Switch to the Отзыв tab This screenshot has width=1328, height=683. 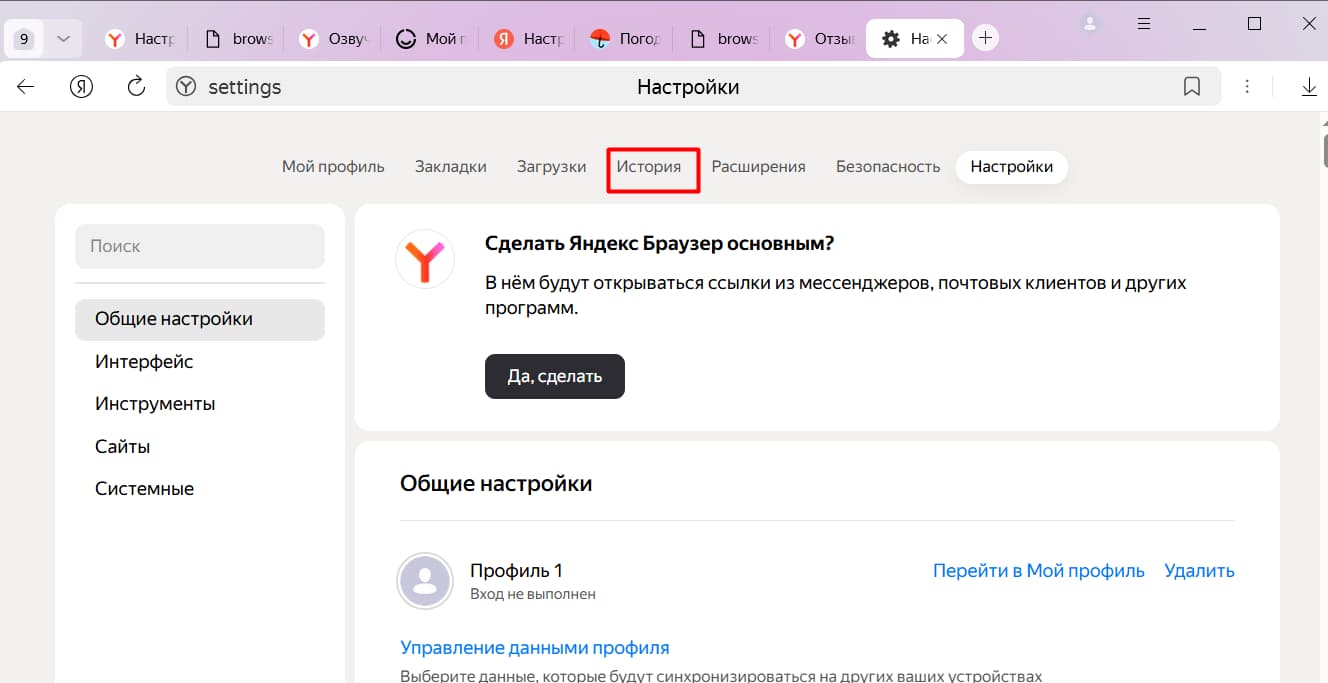coord(819,39)
